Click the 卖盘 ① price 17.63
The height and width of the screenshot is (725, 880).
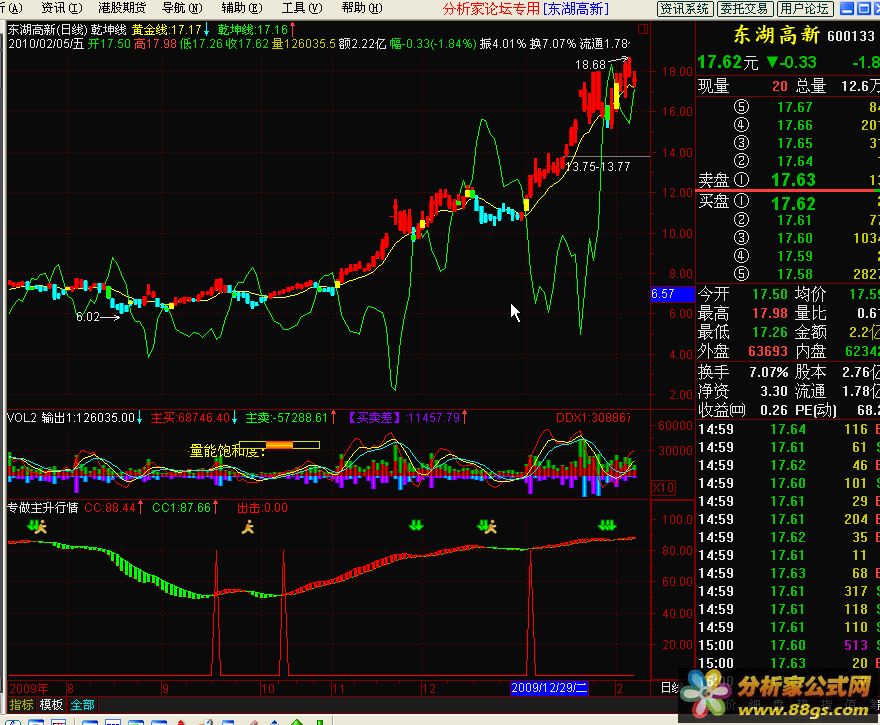coord(793,180)
